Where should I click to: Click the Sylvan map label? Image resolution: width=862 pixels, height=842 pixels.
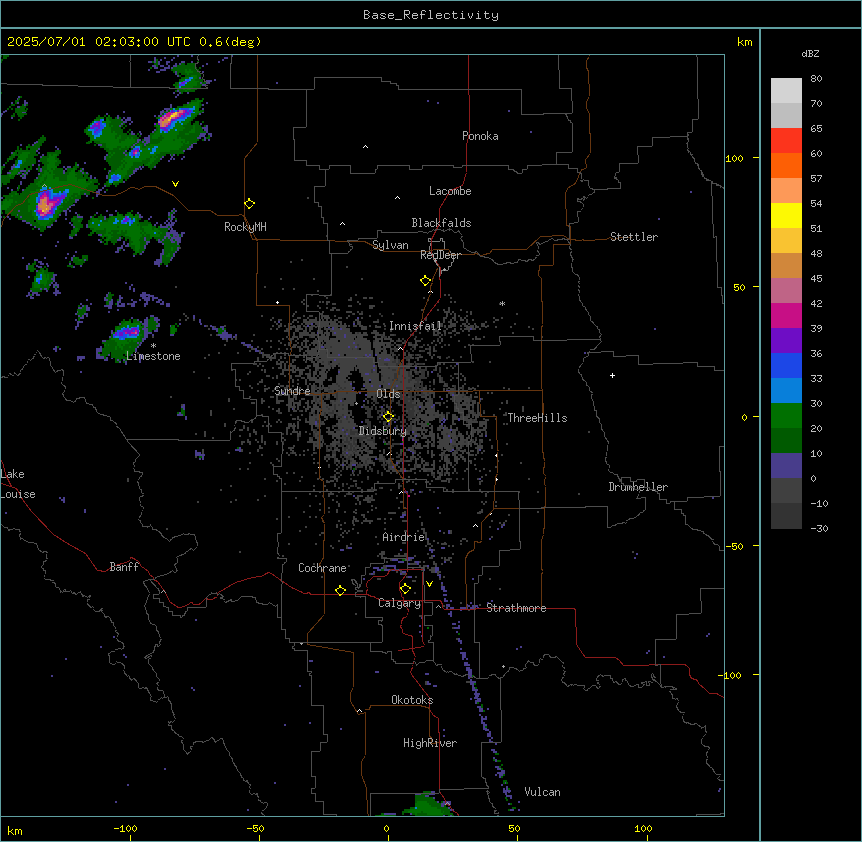click(x=390, y=245)
